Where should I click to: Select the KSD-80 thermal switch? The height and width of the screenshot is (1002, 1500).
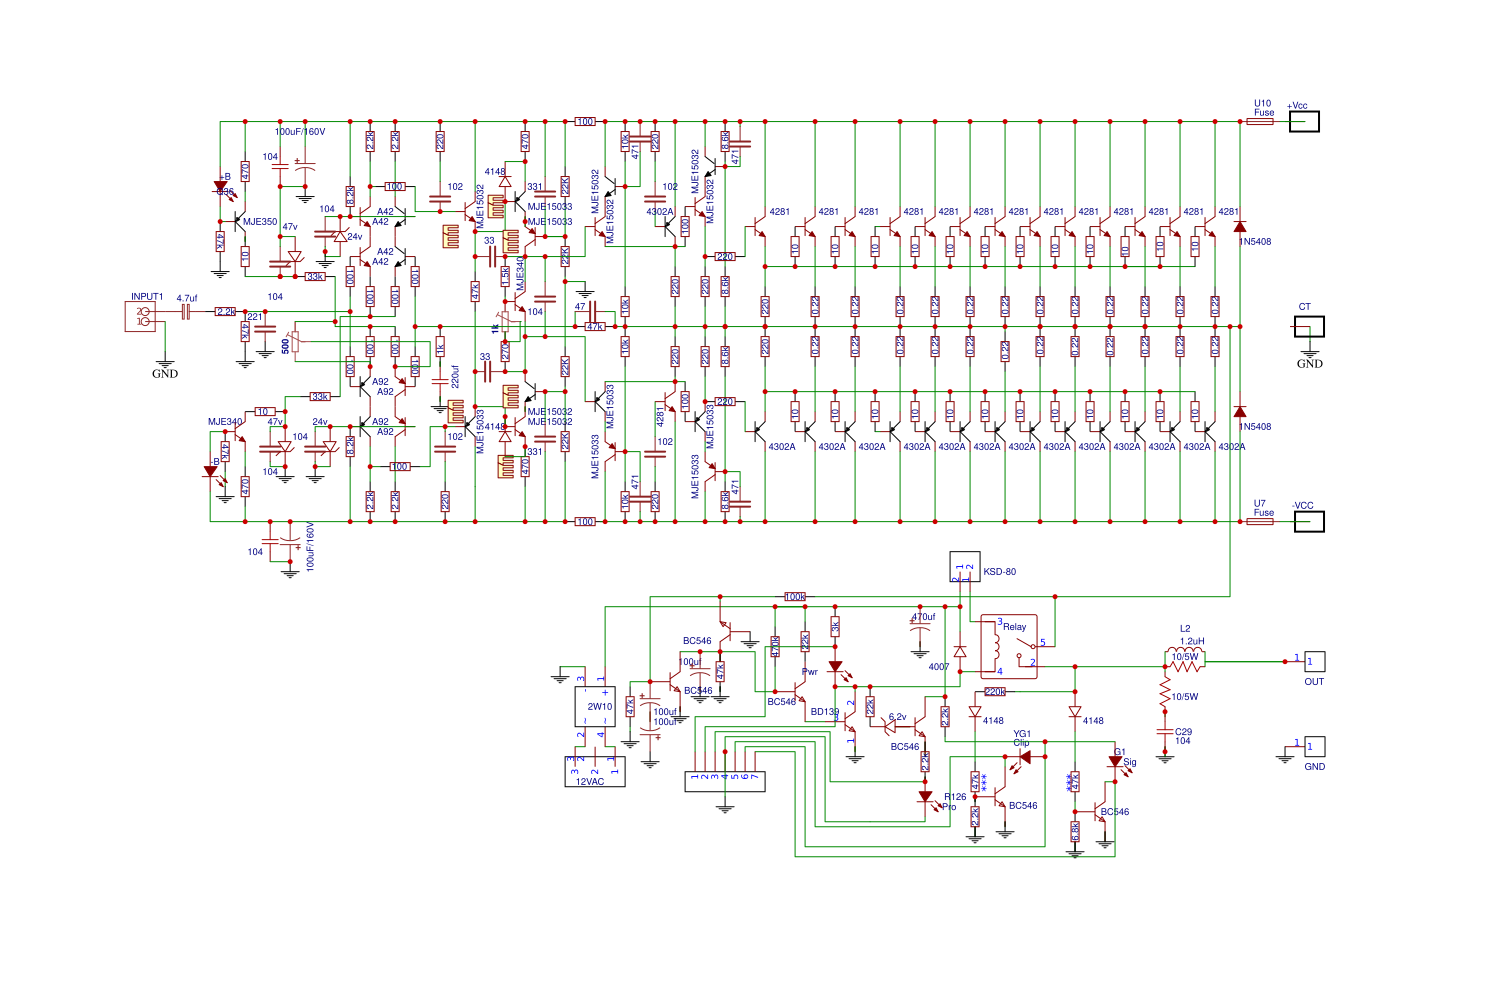coord(964,566)
